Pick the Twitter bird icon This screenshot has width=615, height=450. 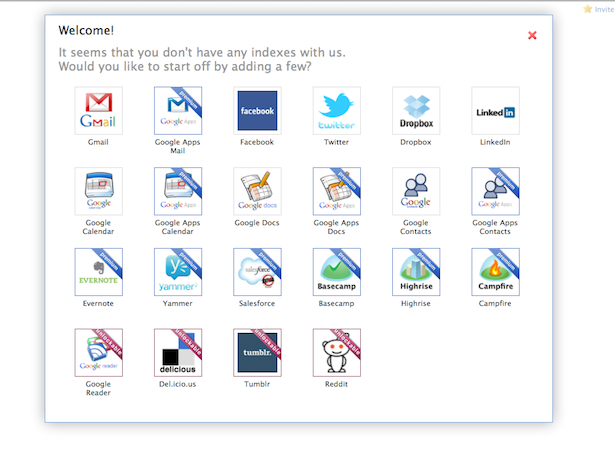(x=337, y=111)
